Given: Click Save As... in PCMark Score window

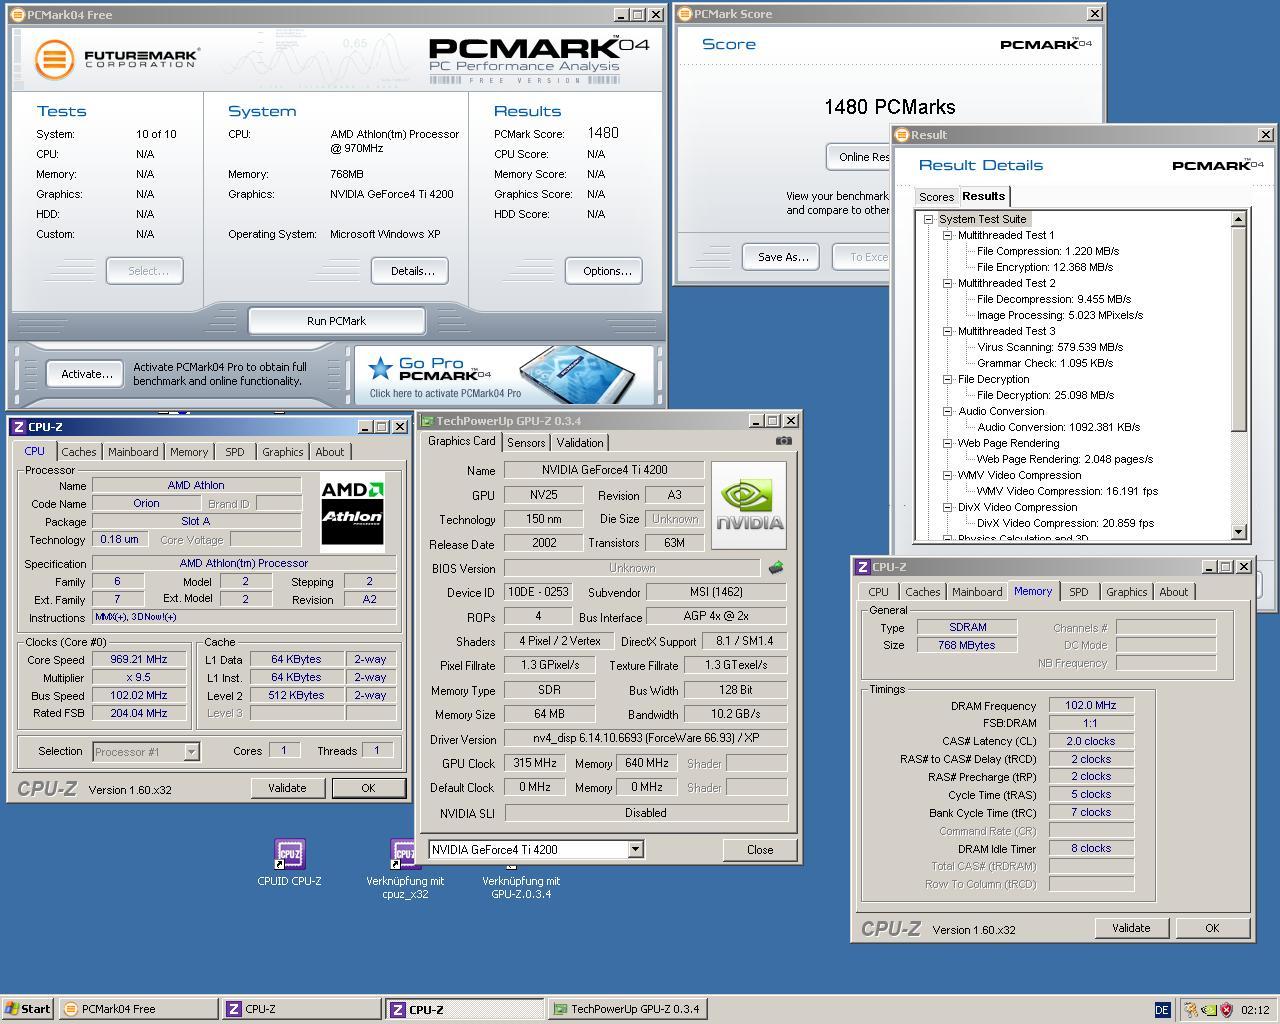Looking at the screenshot, I should tap(782, 257).
